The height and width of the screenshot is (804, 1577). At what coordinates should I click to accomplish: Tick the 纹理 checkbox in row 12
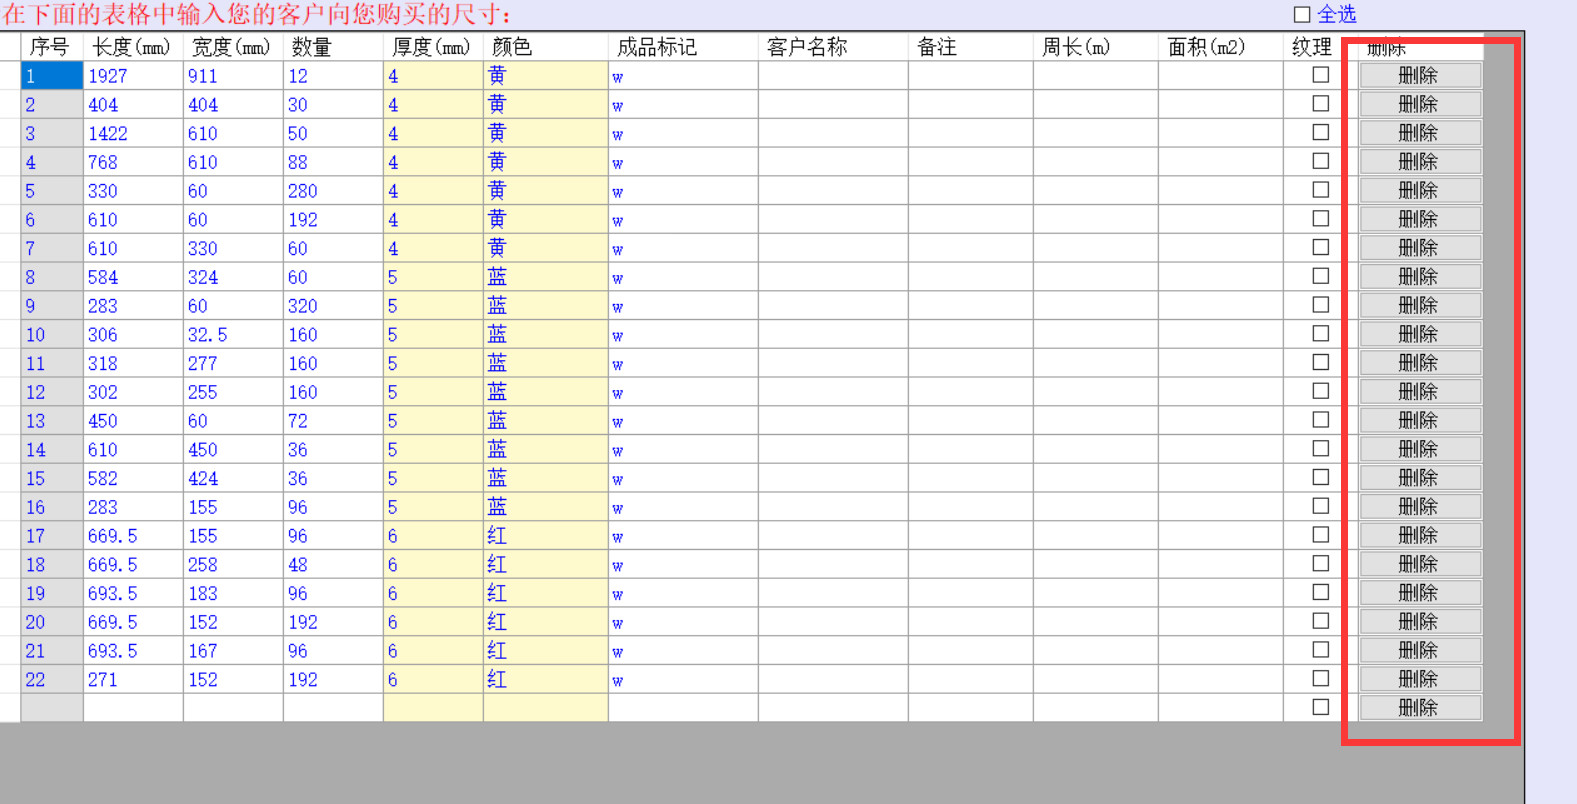pos(1321,390)
